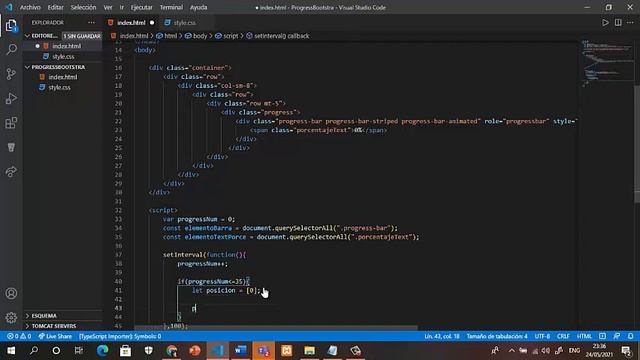The image size is (640, 360).
Task: Click the run file play button
Action: pos(605,23)
